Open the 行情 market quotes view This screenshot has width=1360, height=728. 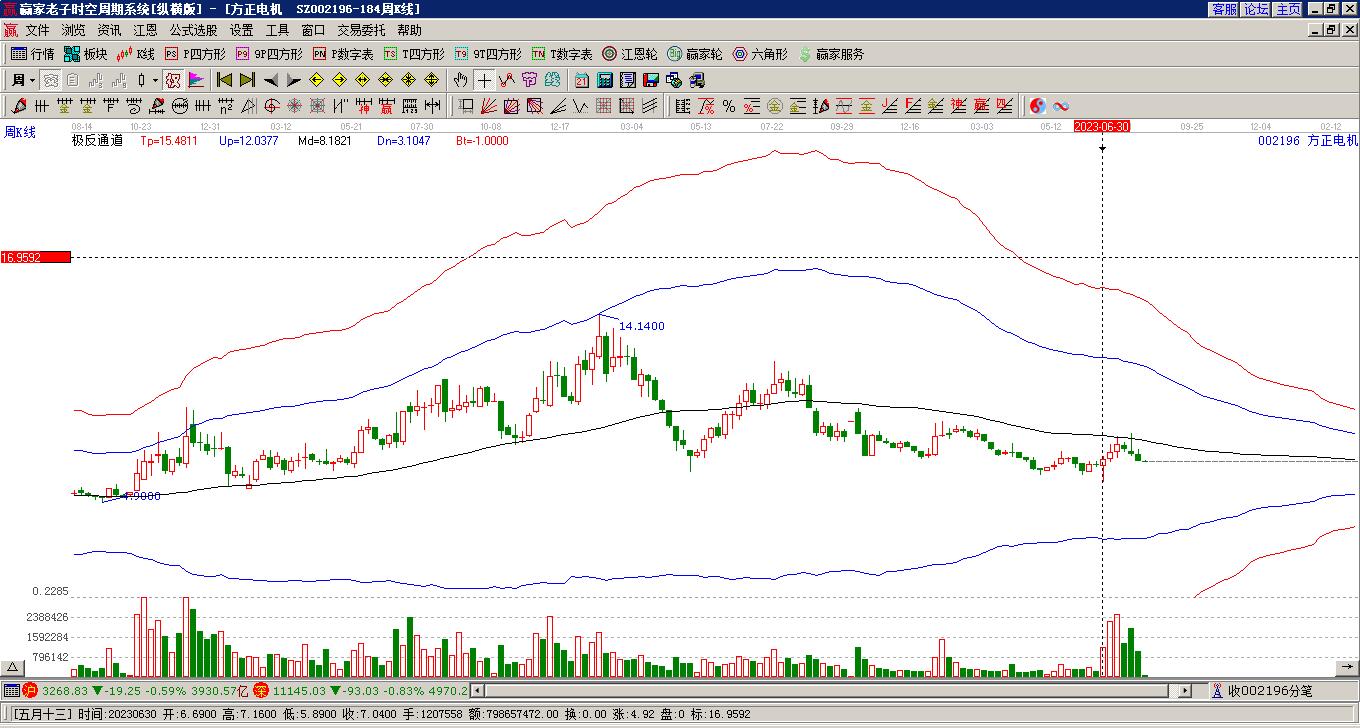pos(32,54)
